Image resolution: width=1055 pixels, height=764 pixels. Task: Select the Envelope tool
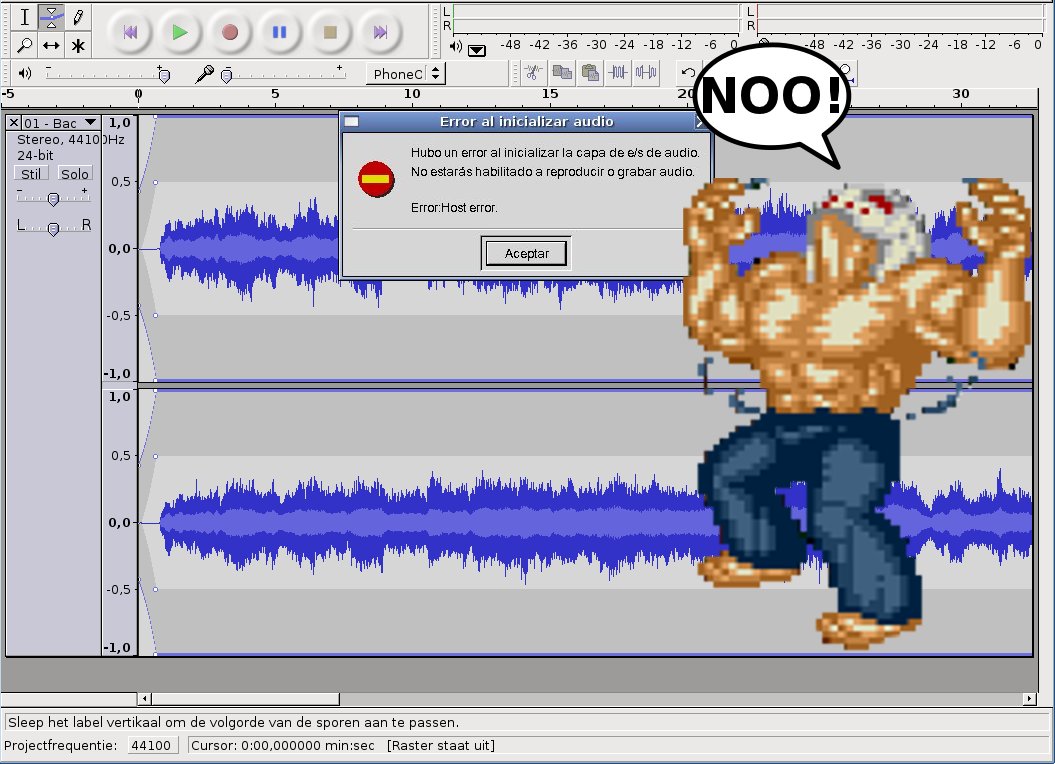[51, 17]
